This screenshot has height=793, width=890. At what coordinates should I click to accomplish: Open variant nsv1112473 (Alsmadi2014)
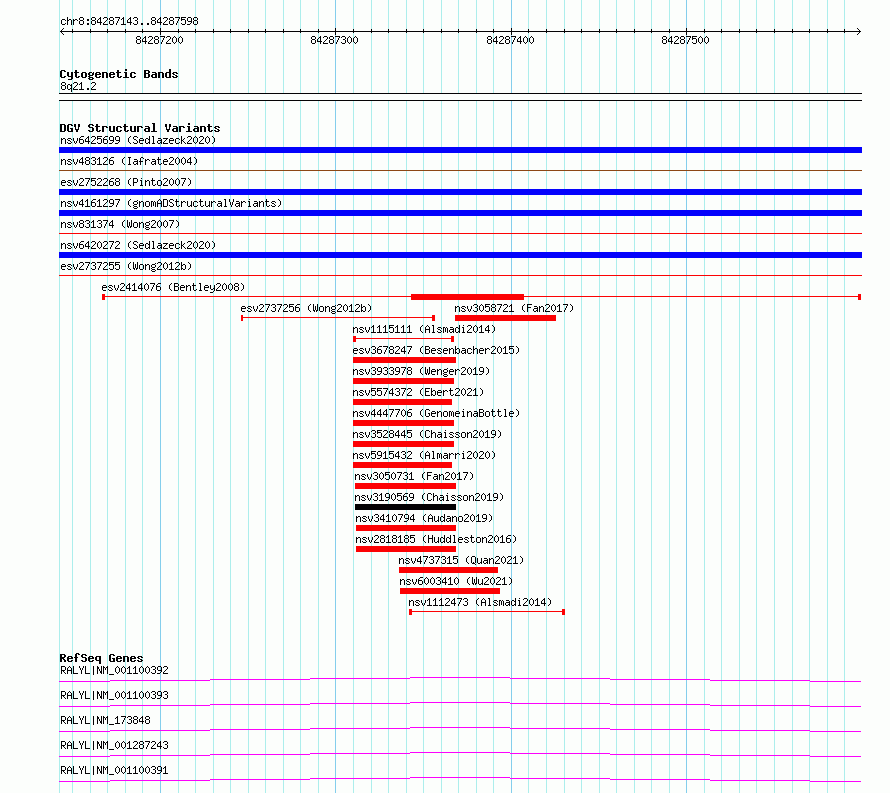pyautogui.click(x=480, y=602)
